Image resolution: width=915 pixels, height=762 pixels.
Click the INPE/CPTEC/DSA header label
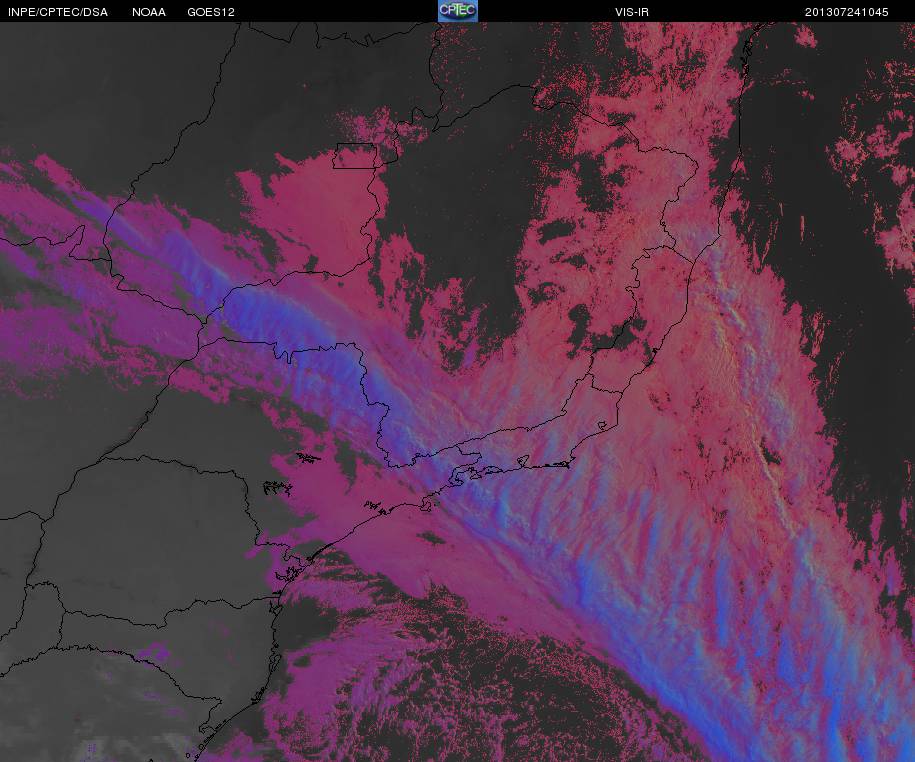tap(58, 12)
